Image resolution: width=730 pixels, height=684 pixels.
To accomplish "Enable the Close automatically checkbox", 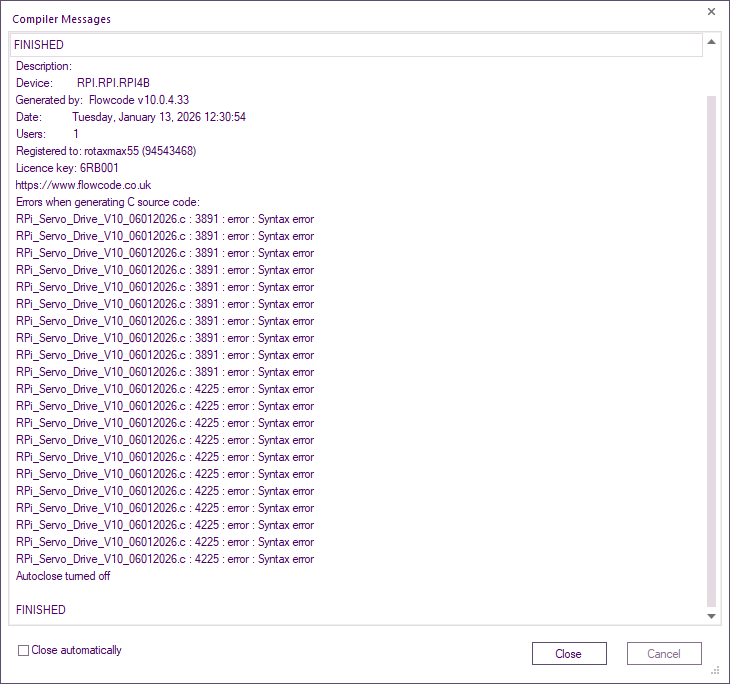I will click(23, 651).
